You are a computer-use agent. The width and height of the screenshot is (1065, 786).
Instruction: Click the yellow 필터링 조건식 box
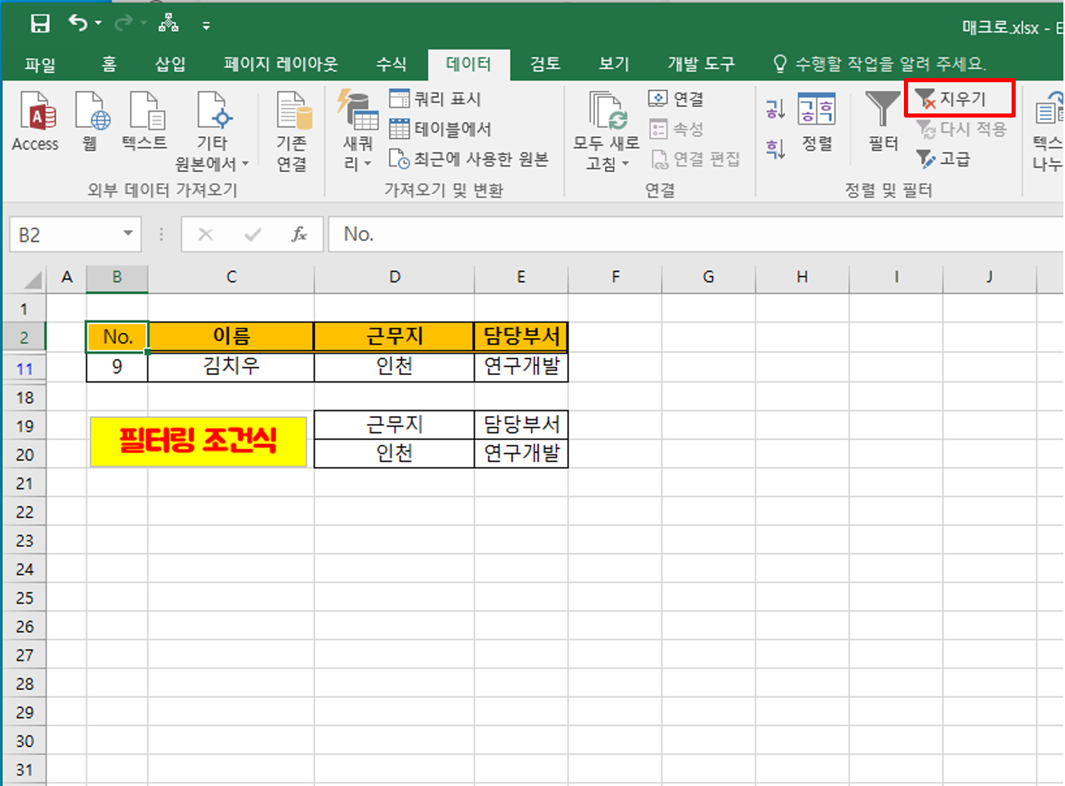point(198,442)
